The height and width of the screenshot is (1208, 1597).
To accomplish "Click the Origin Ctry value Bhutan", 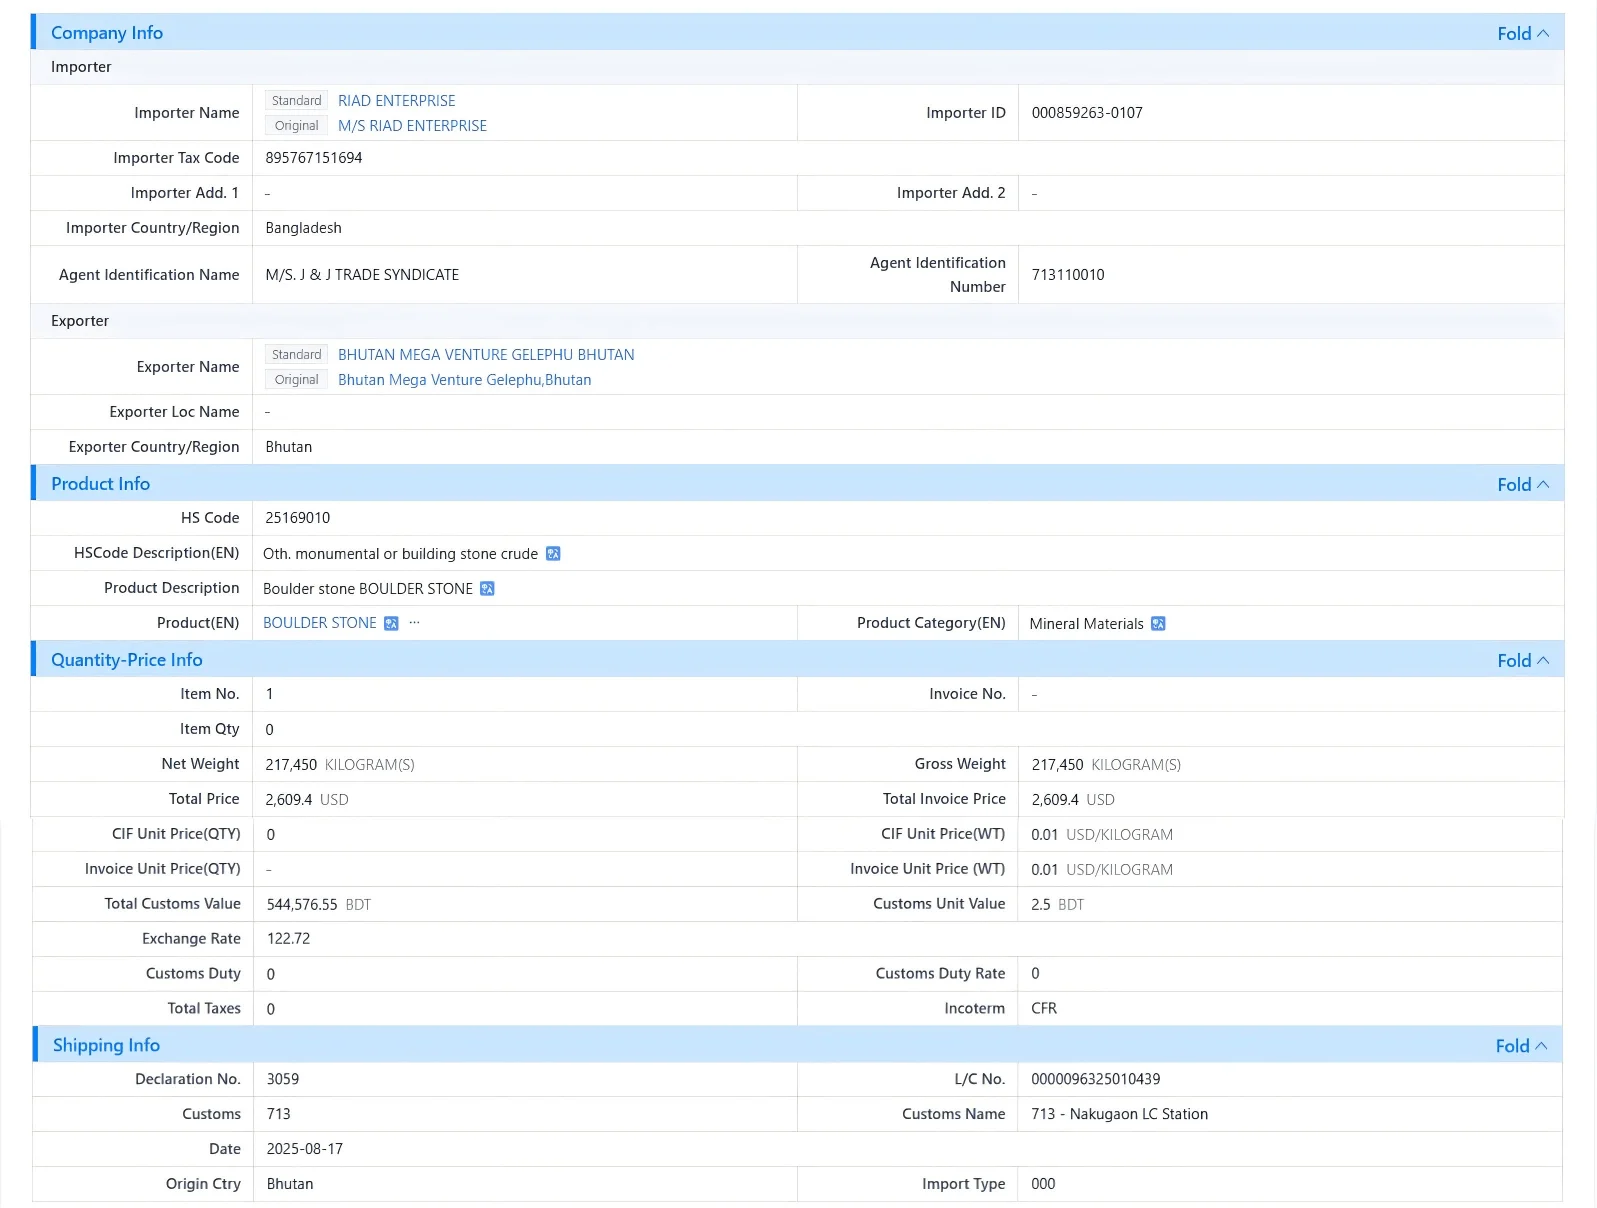I will pyautogui.click(x=290, y=1184).
